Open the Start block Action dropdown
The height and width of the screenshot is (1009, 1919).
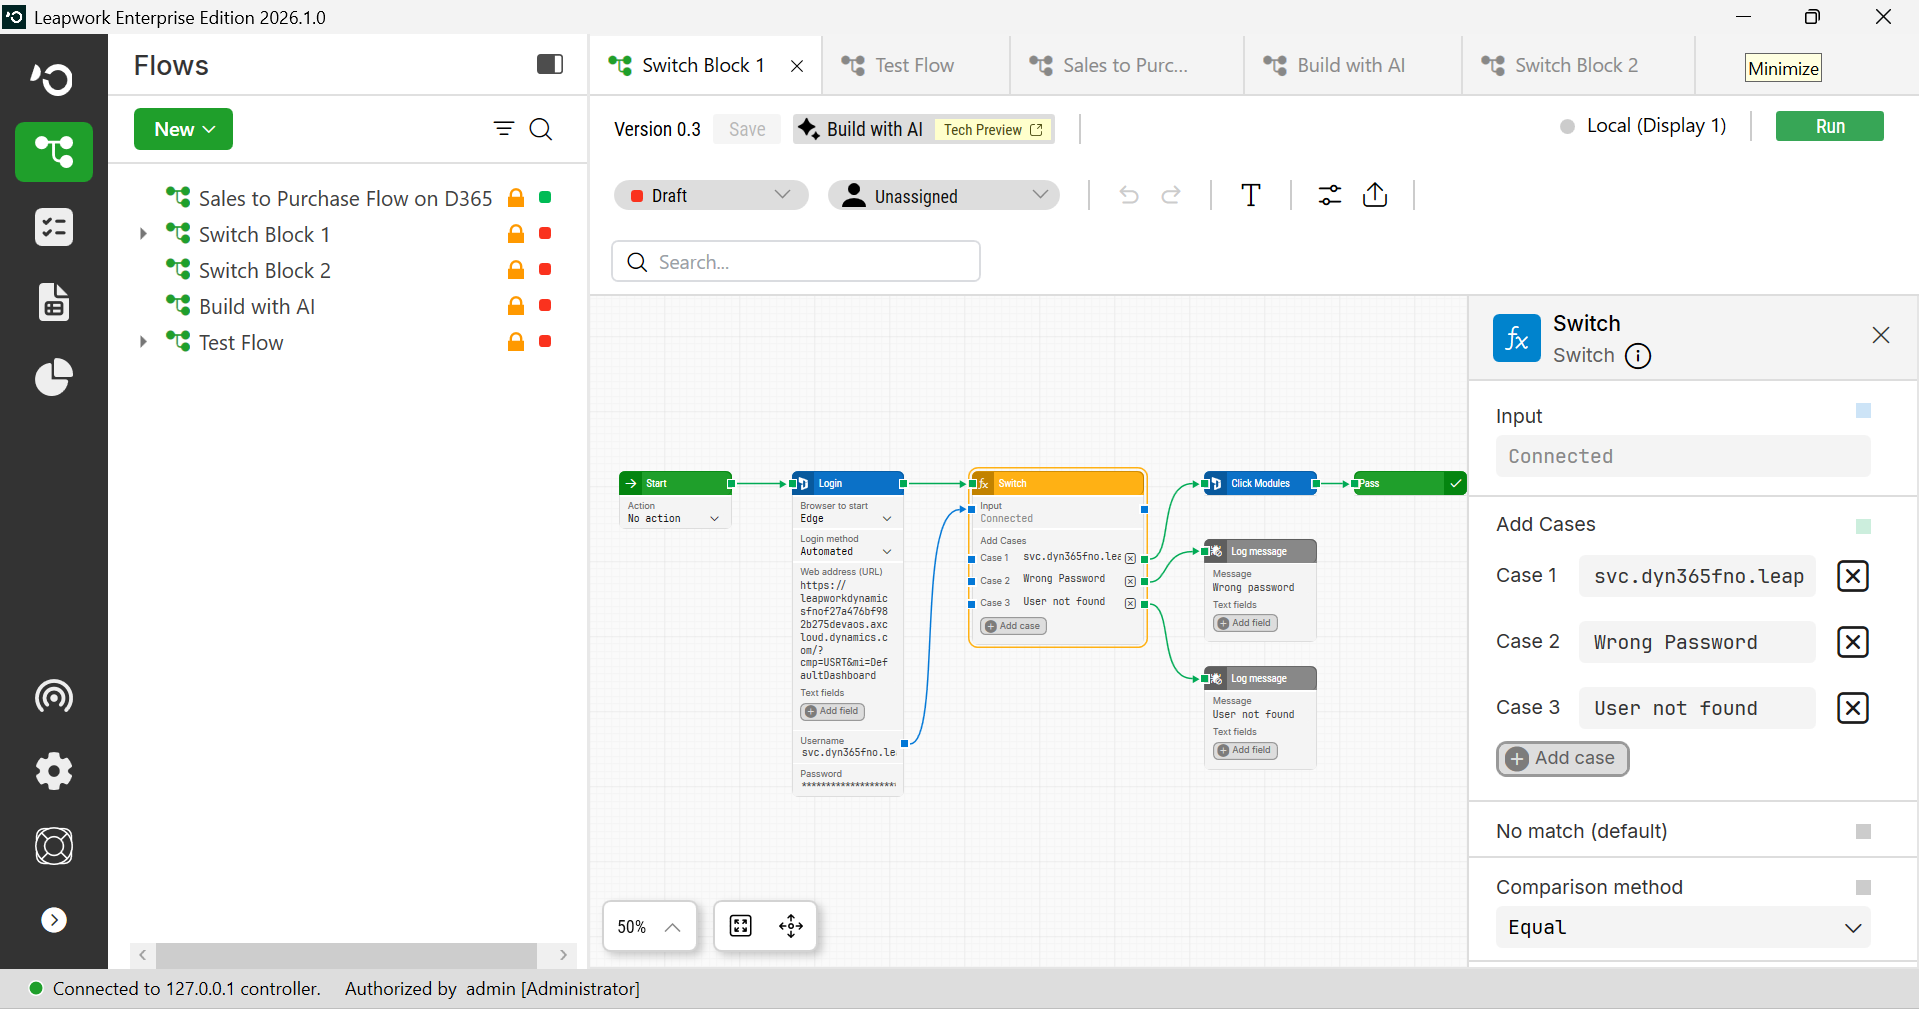(674, 518)
